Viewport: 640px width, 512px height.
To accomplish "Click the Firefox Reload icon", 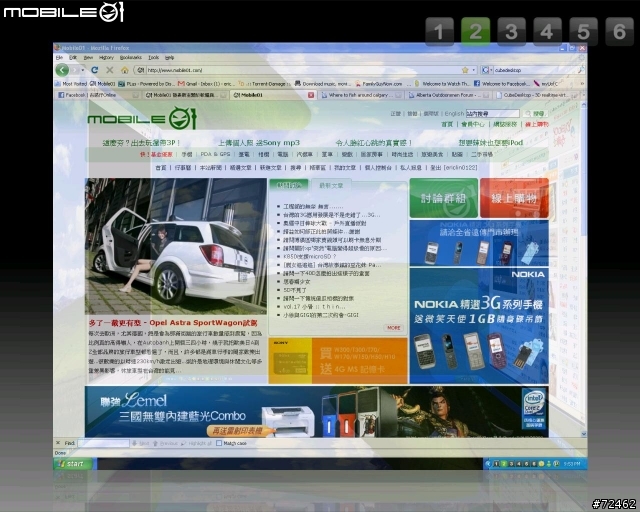I will (x=95, y=70).
